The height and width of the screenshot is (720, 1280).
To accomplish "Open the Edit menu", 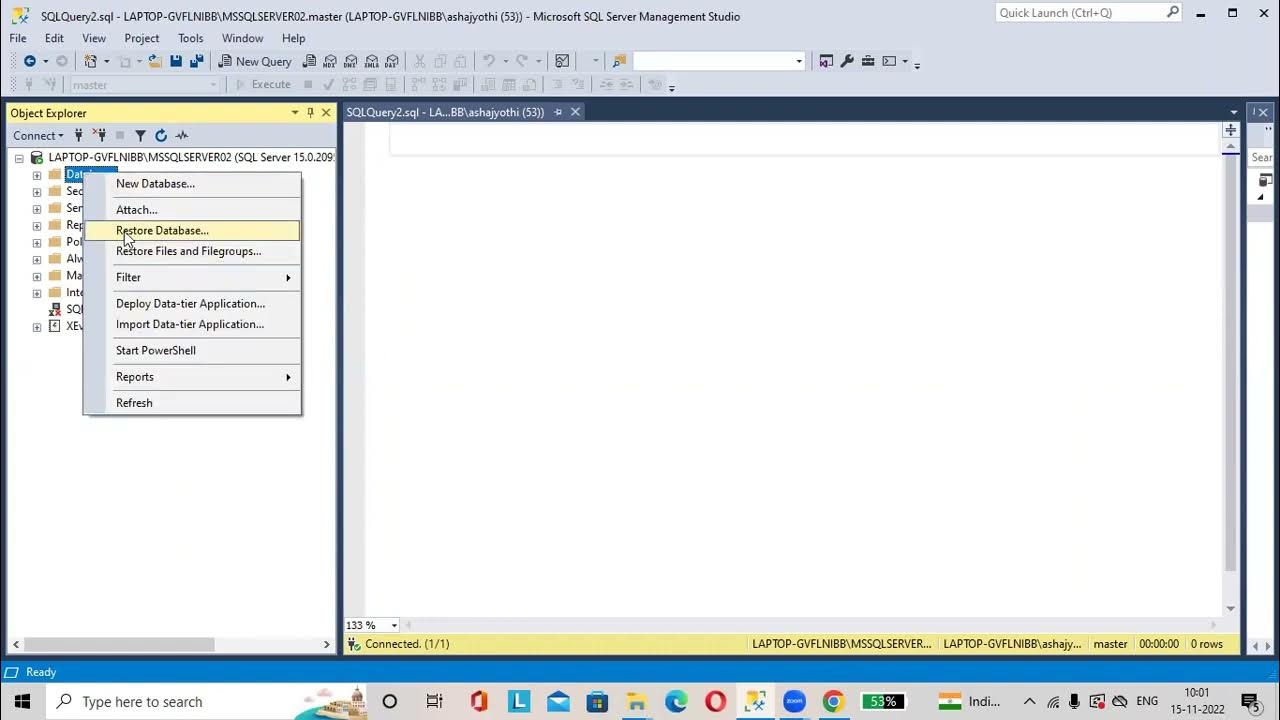I will tap(54, 38).
